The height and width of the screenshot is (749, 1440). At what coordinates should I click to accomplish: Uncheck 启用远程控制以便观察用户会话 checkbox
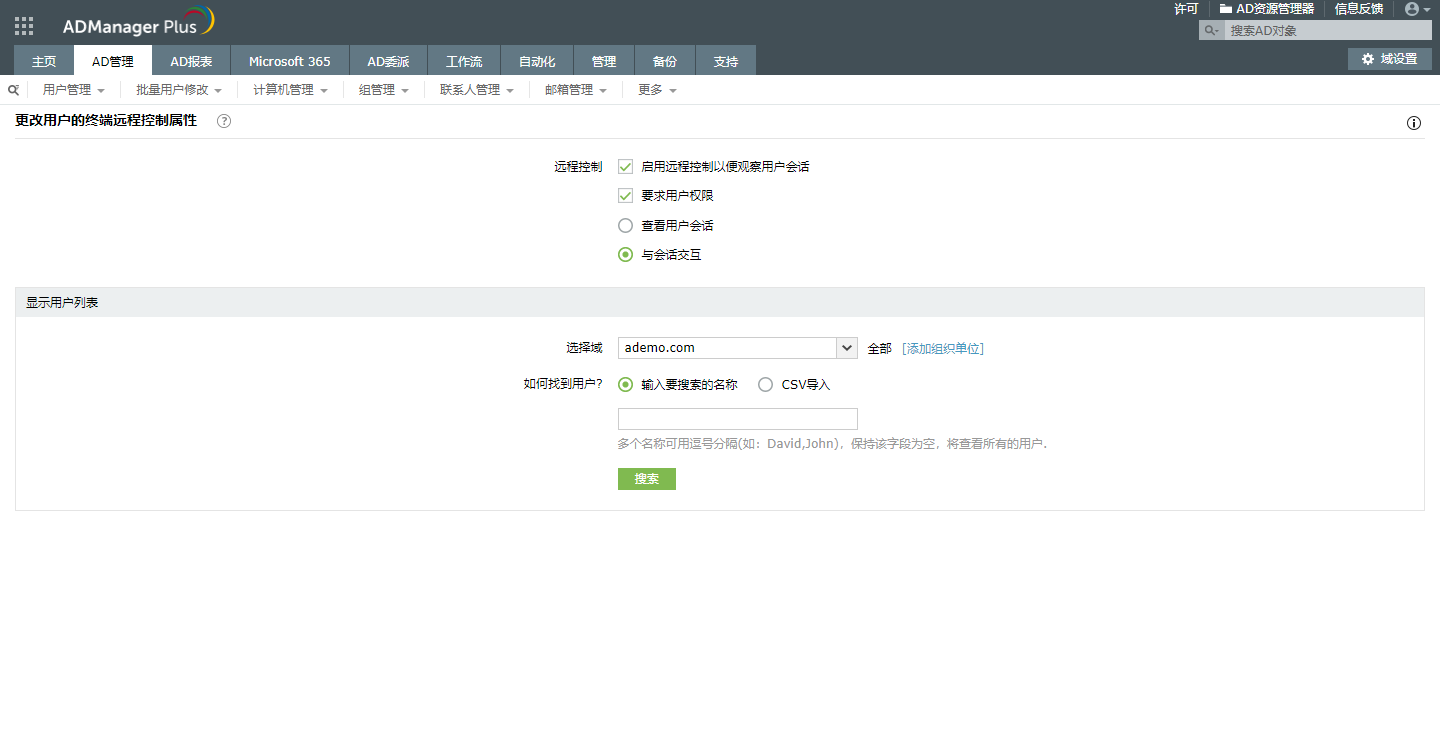coord(626,167)
